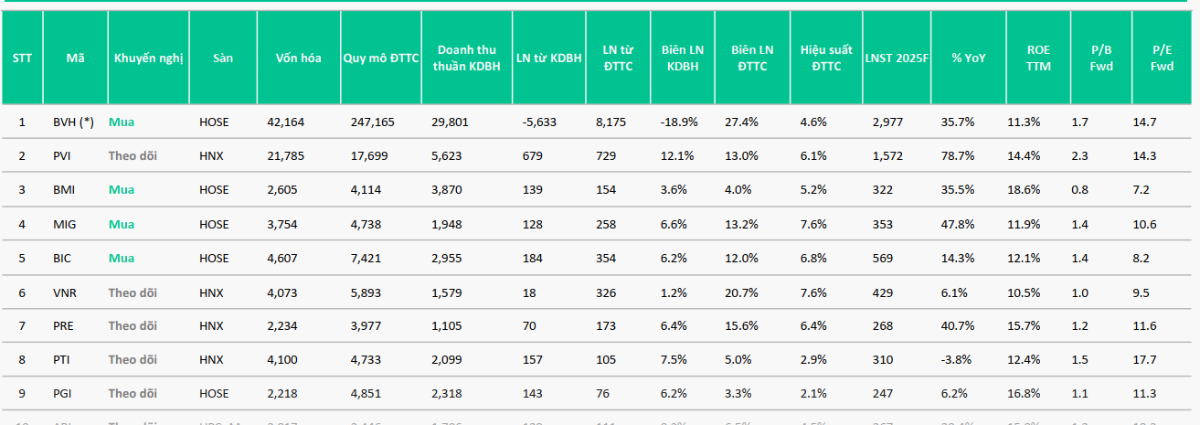1200x425 pixels.
Task: Click the 'ROE TTM' column header
Action: pyautogui.click(x=1038, y=58)
